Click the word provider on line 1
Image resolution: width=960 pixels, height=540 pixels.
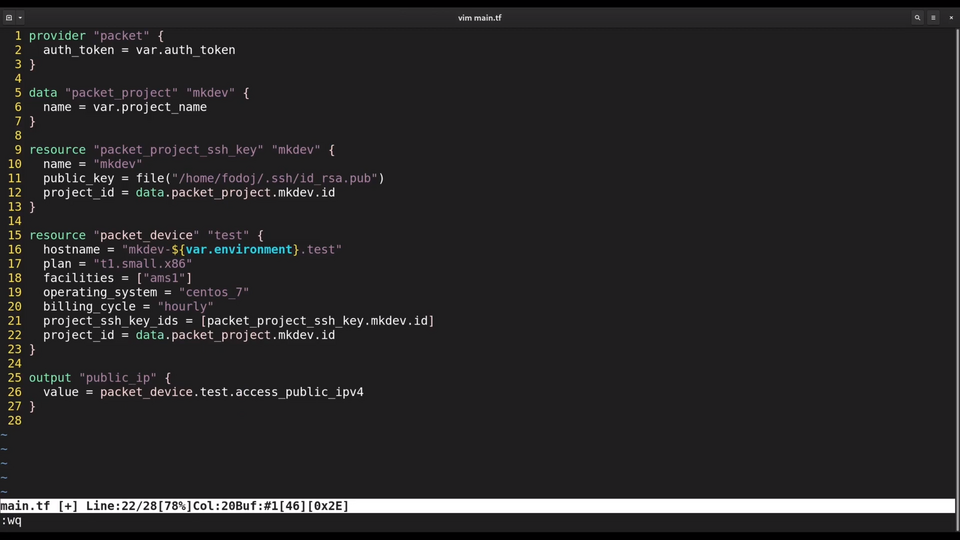[57, 36]
